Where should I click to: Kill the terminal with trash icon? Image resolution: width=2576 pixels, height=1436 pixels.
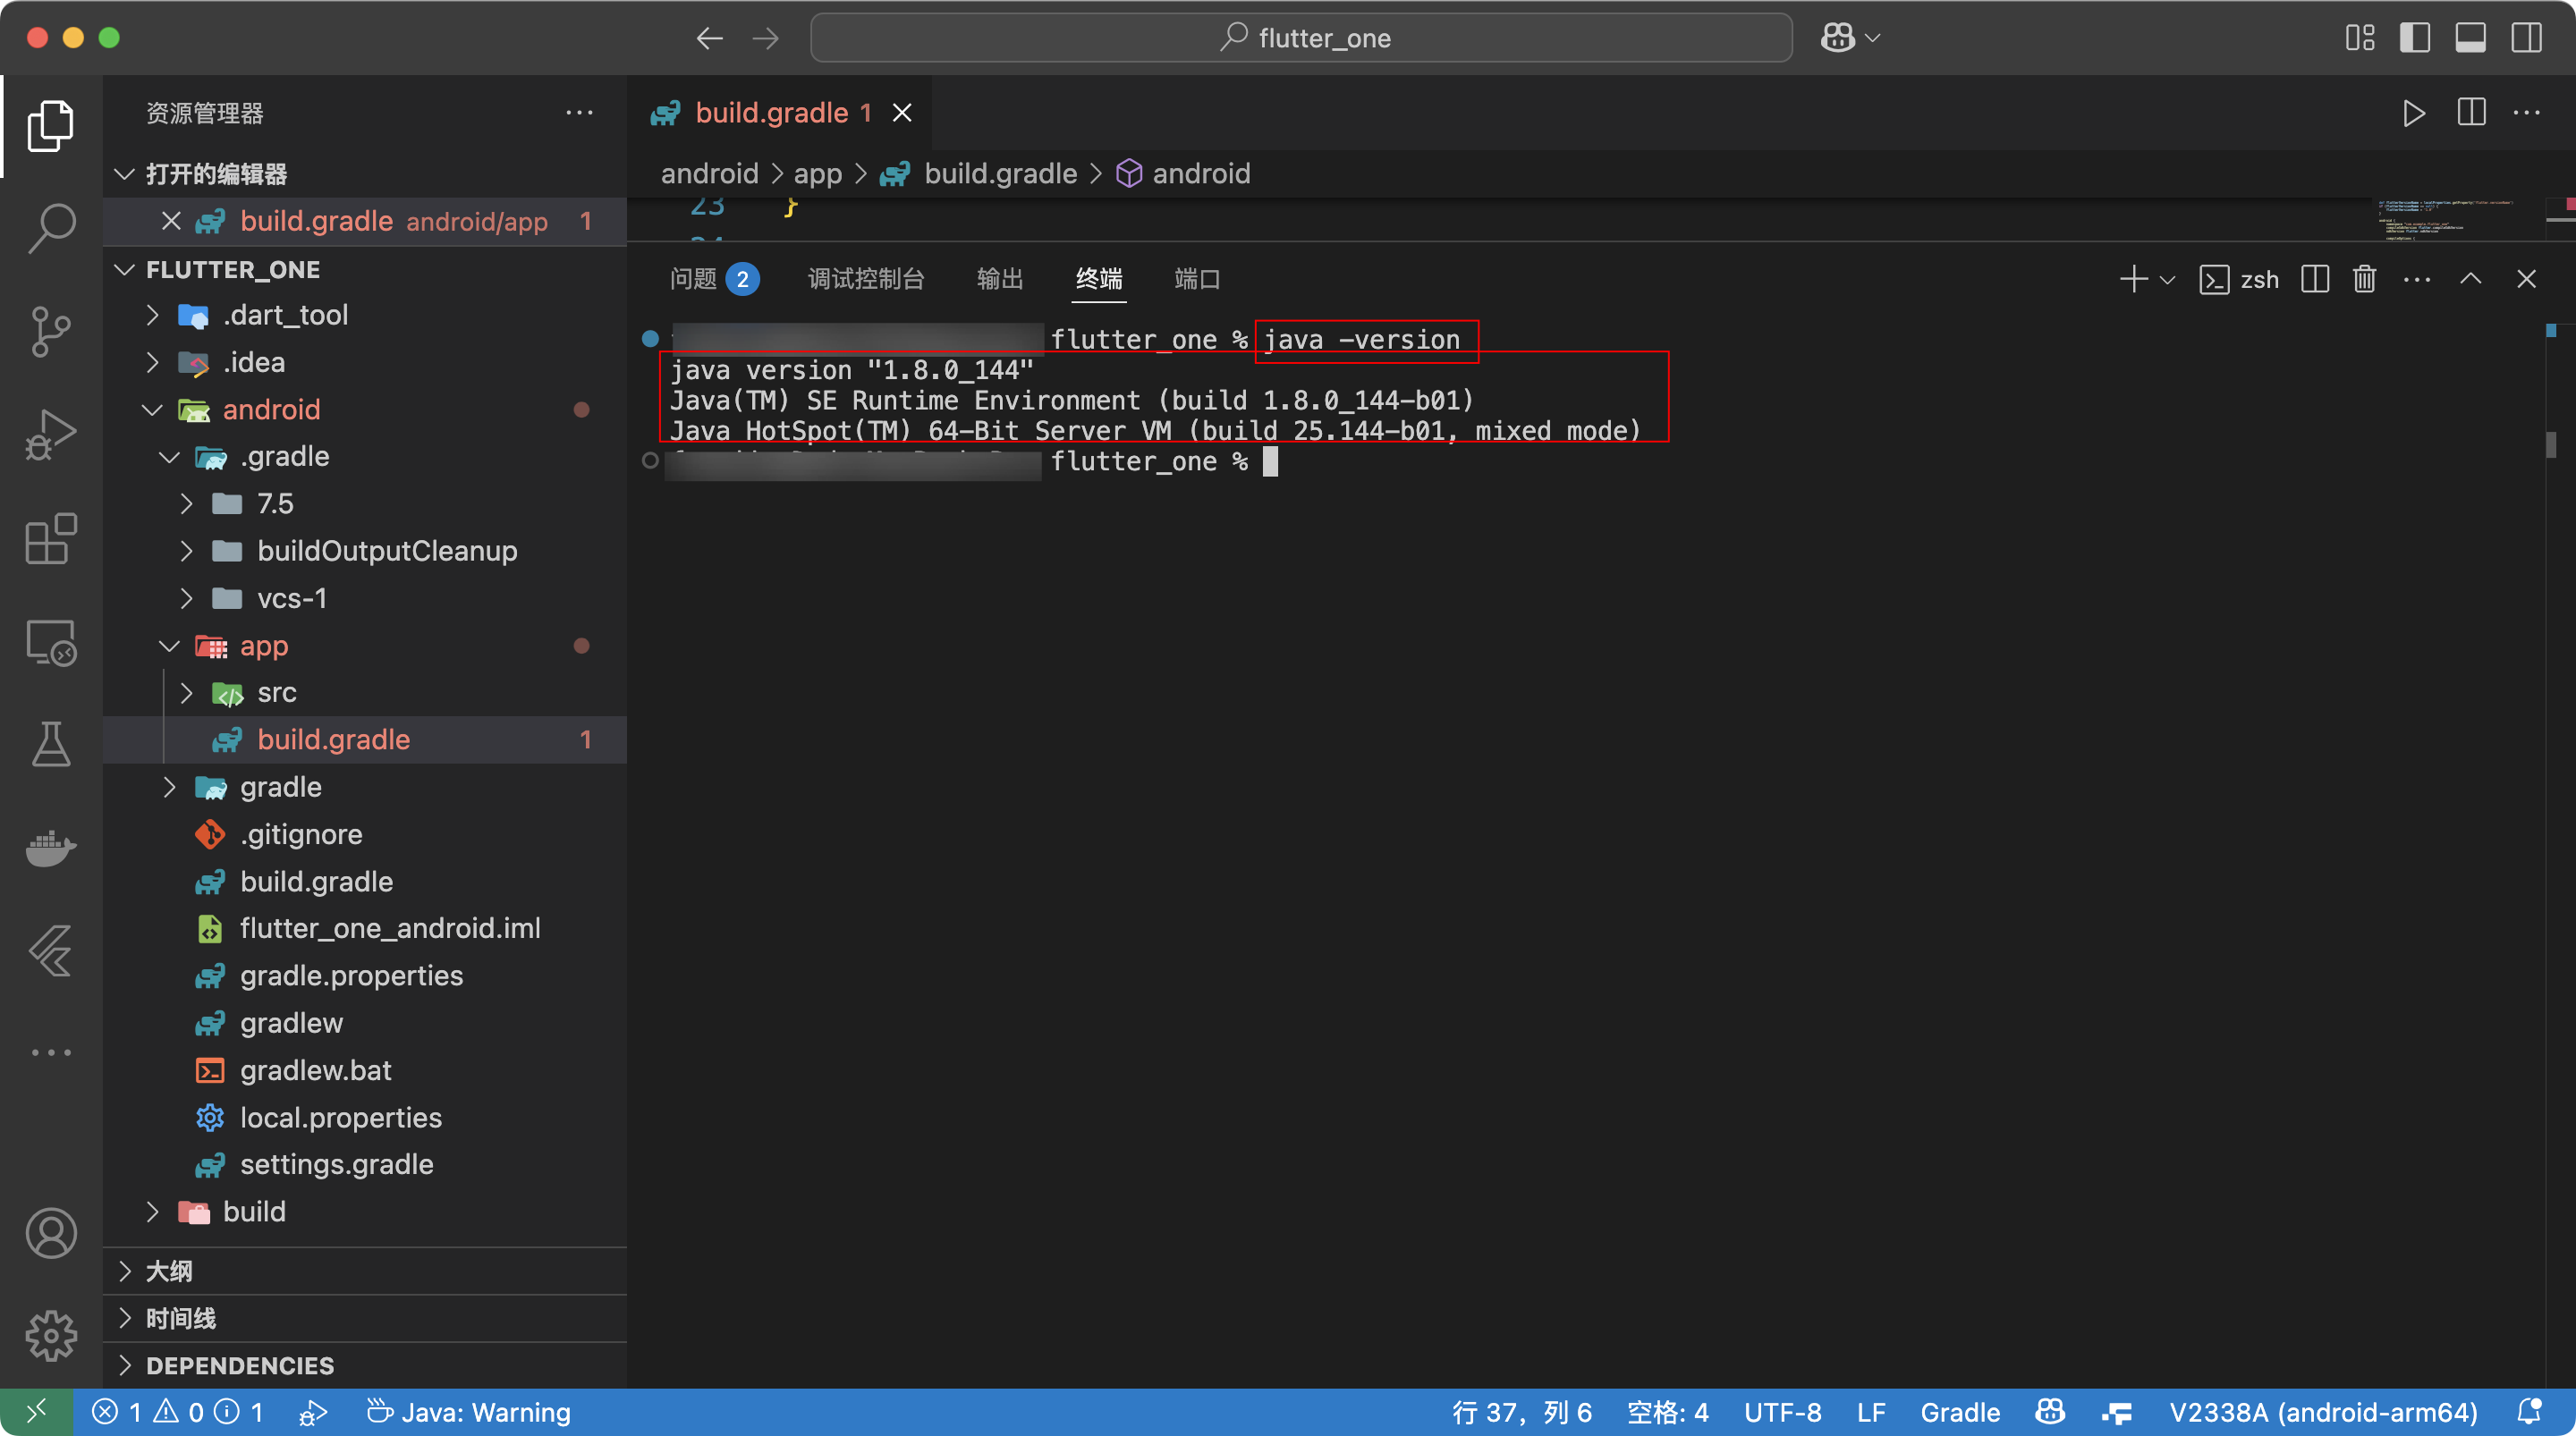2363,279
